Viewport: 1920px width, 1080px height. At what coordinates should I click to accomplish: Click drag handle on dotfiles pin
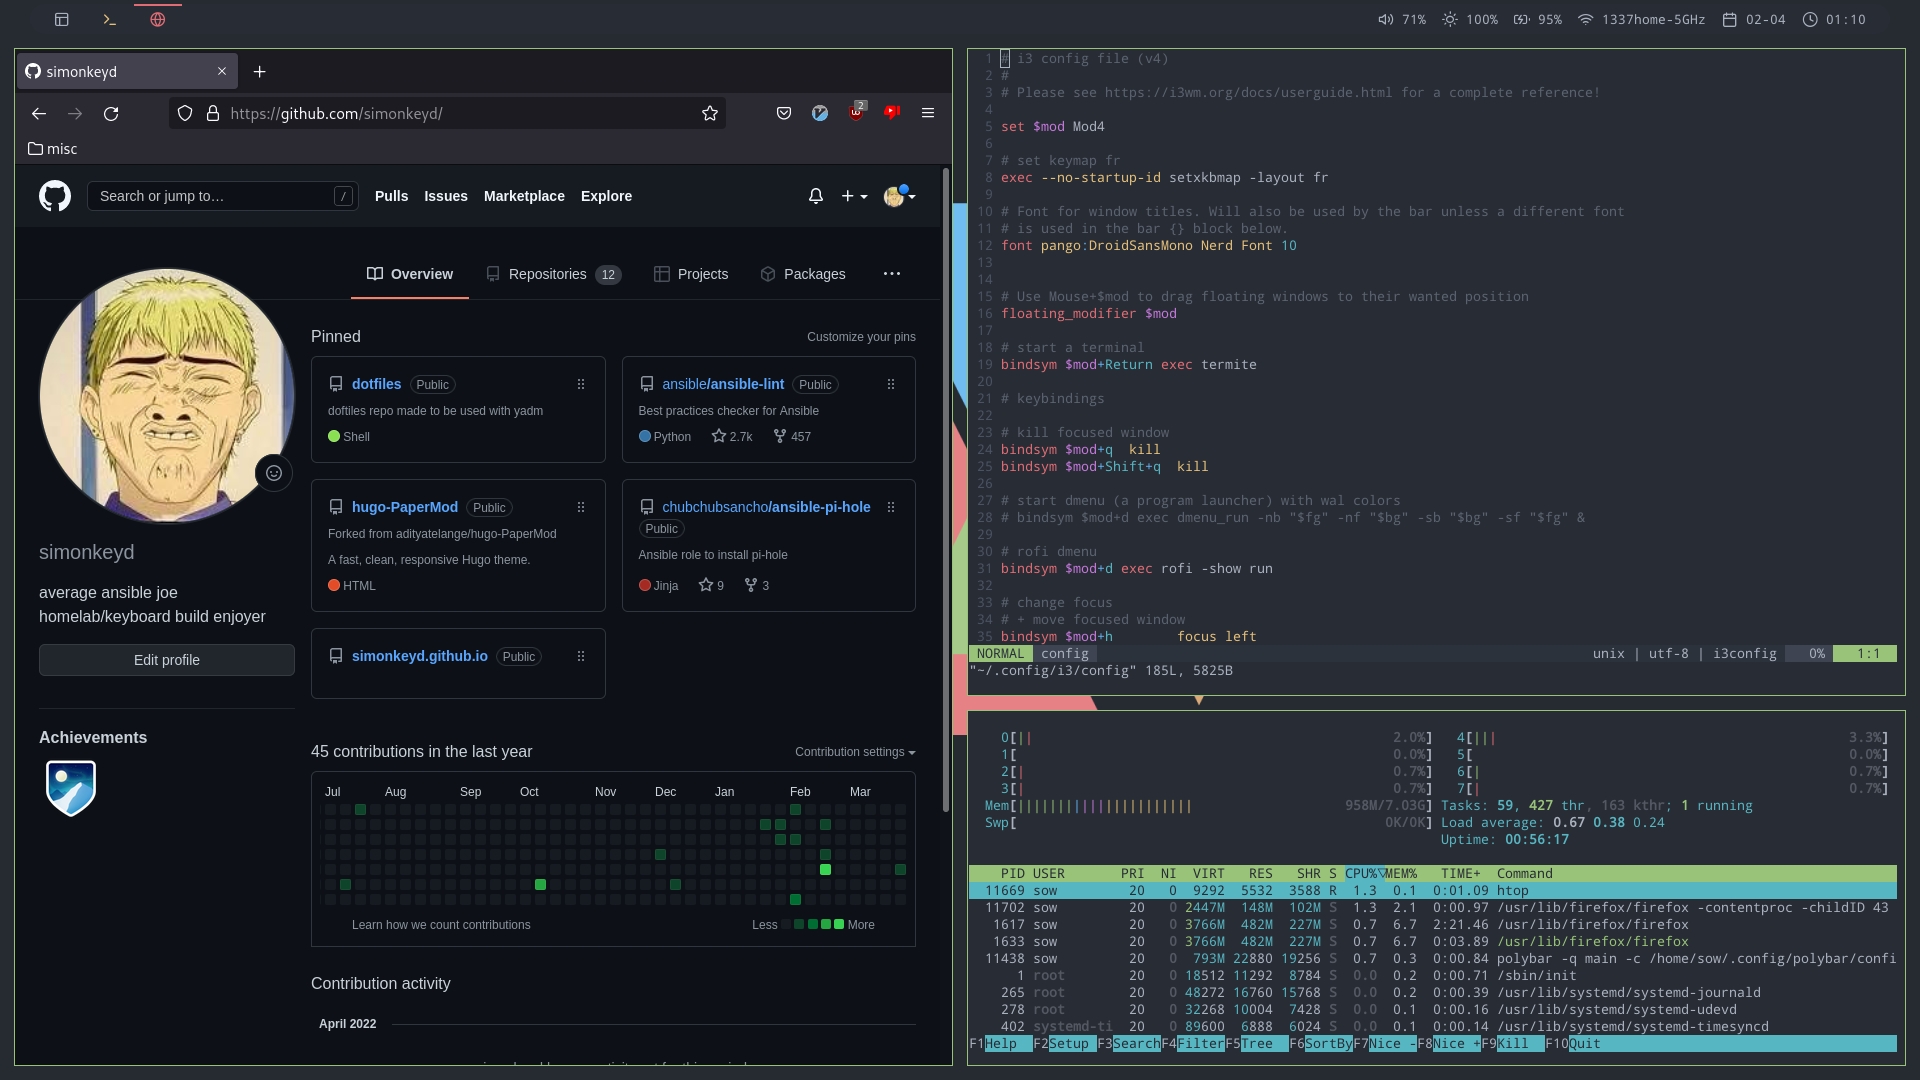(x=581, y=385)
